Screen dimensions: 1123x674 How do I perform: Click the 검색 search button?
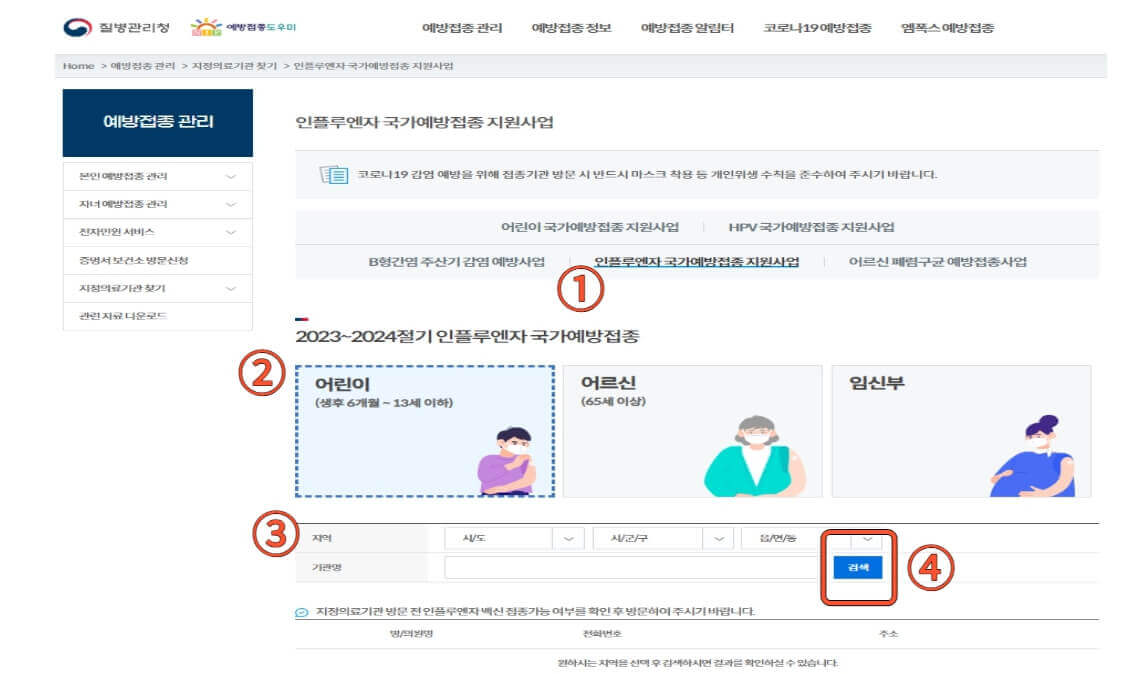857,565
